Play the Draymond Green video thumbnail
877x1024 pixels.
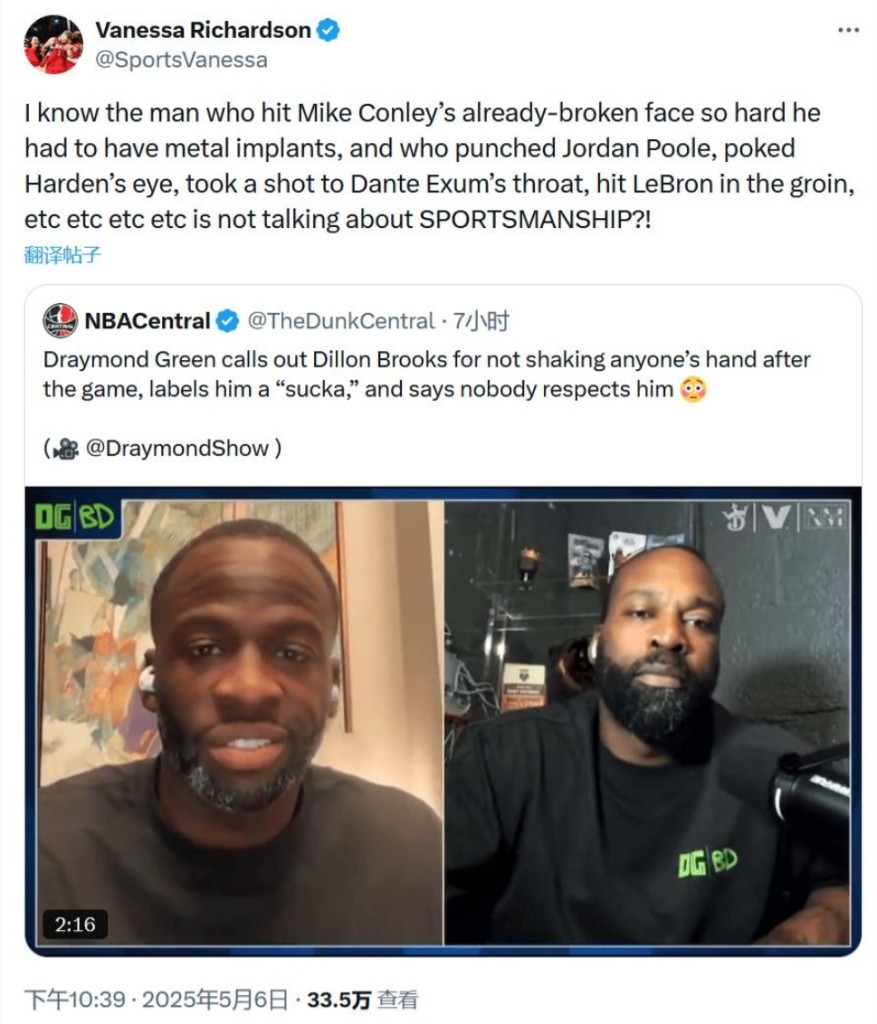click(443, 721)
